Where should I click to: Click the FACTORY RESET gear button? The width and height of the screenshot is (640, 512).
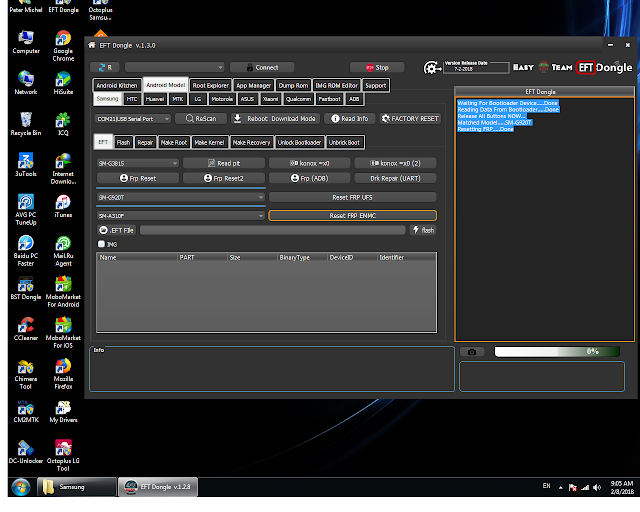pos(410,119)
